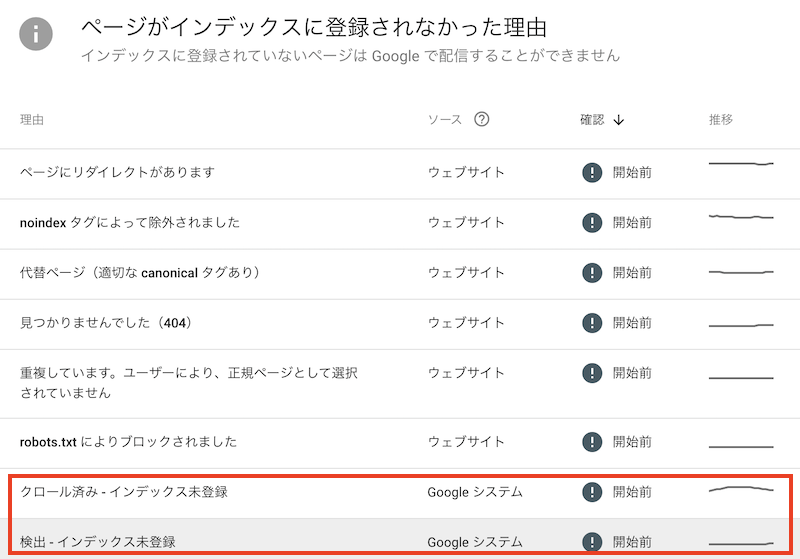The image size is (800, 559).
Task: Click the trend sparkline for the クロール済み row
Action: (x=741, y=489)
